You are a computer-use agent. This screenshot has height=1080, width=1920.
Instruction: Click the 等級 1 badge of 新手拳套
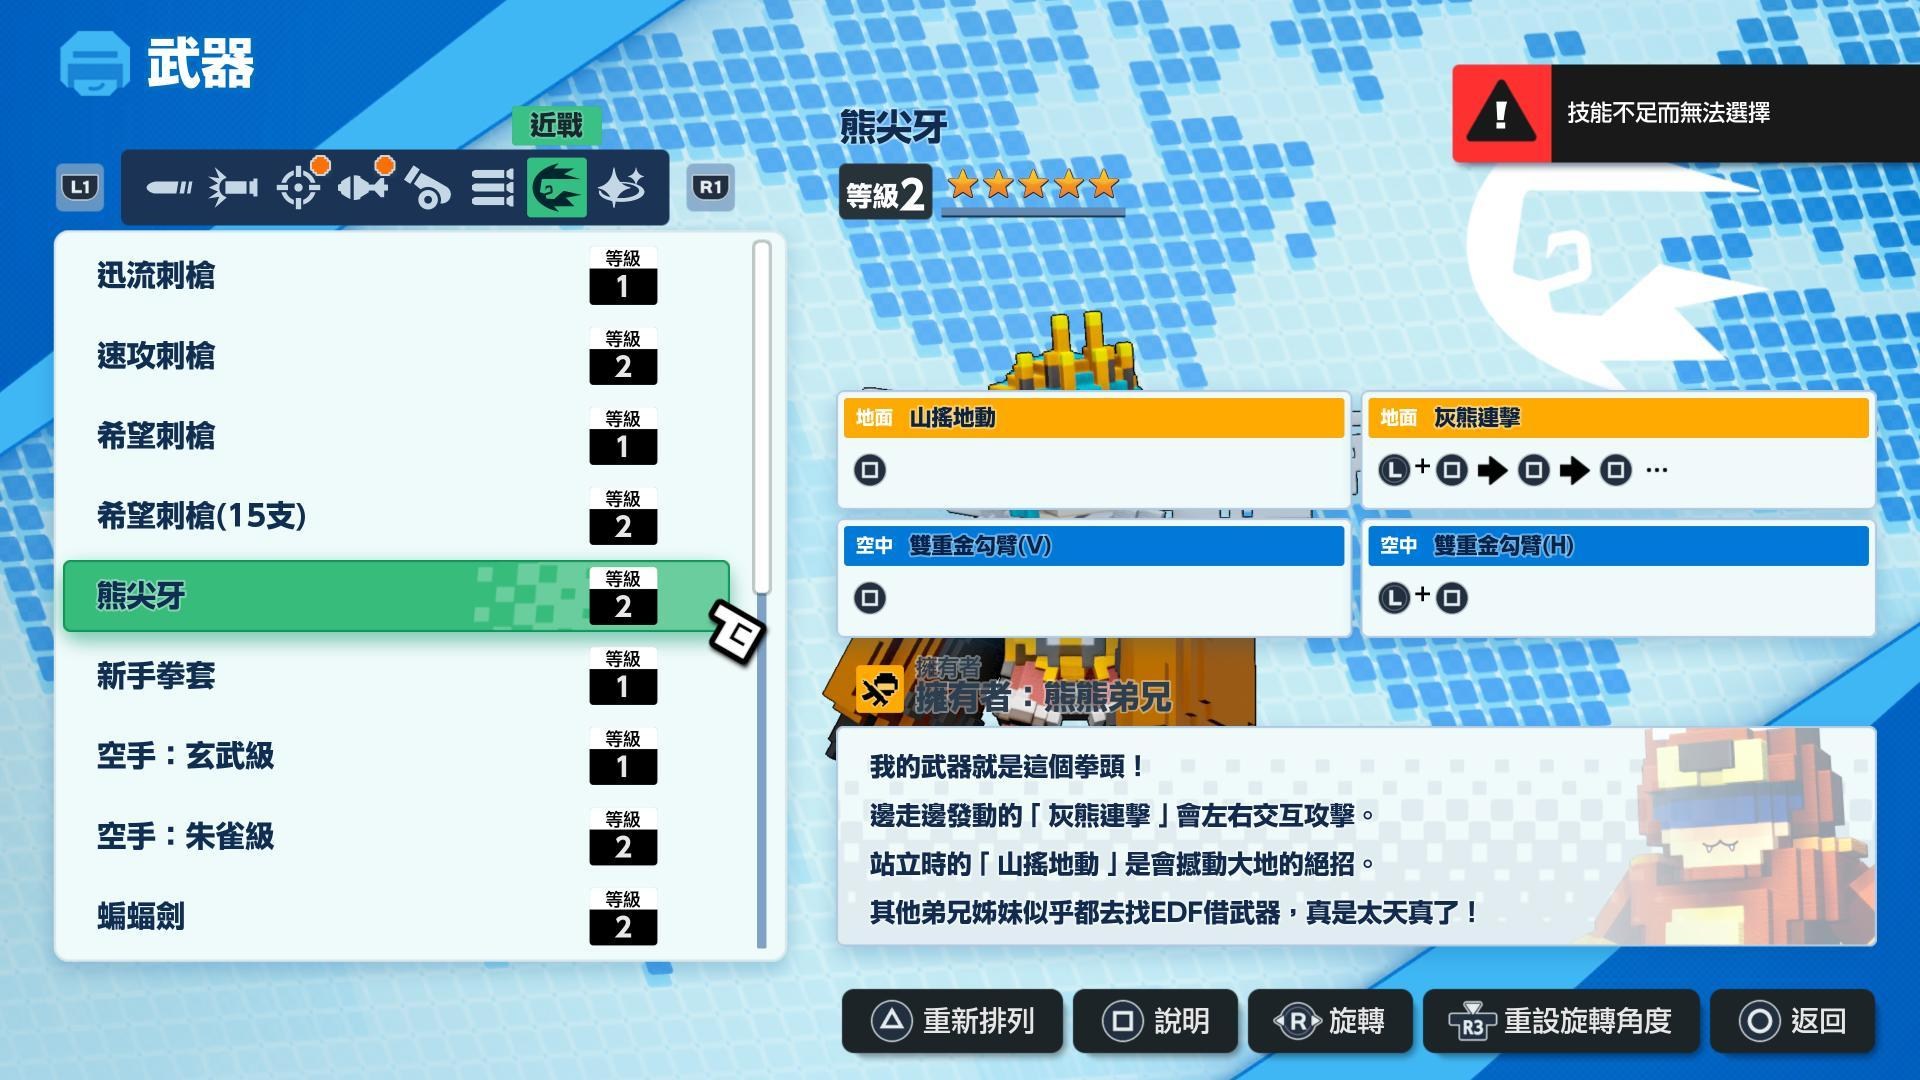click(623, 676)
